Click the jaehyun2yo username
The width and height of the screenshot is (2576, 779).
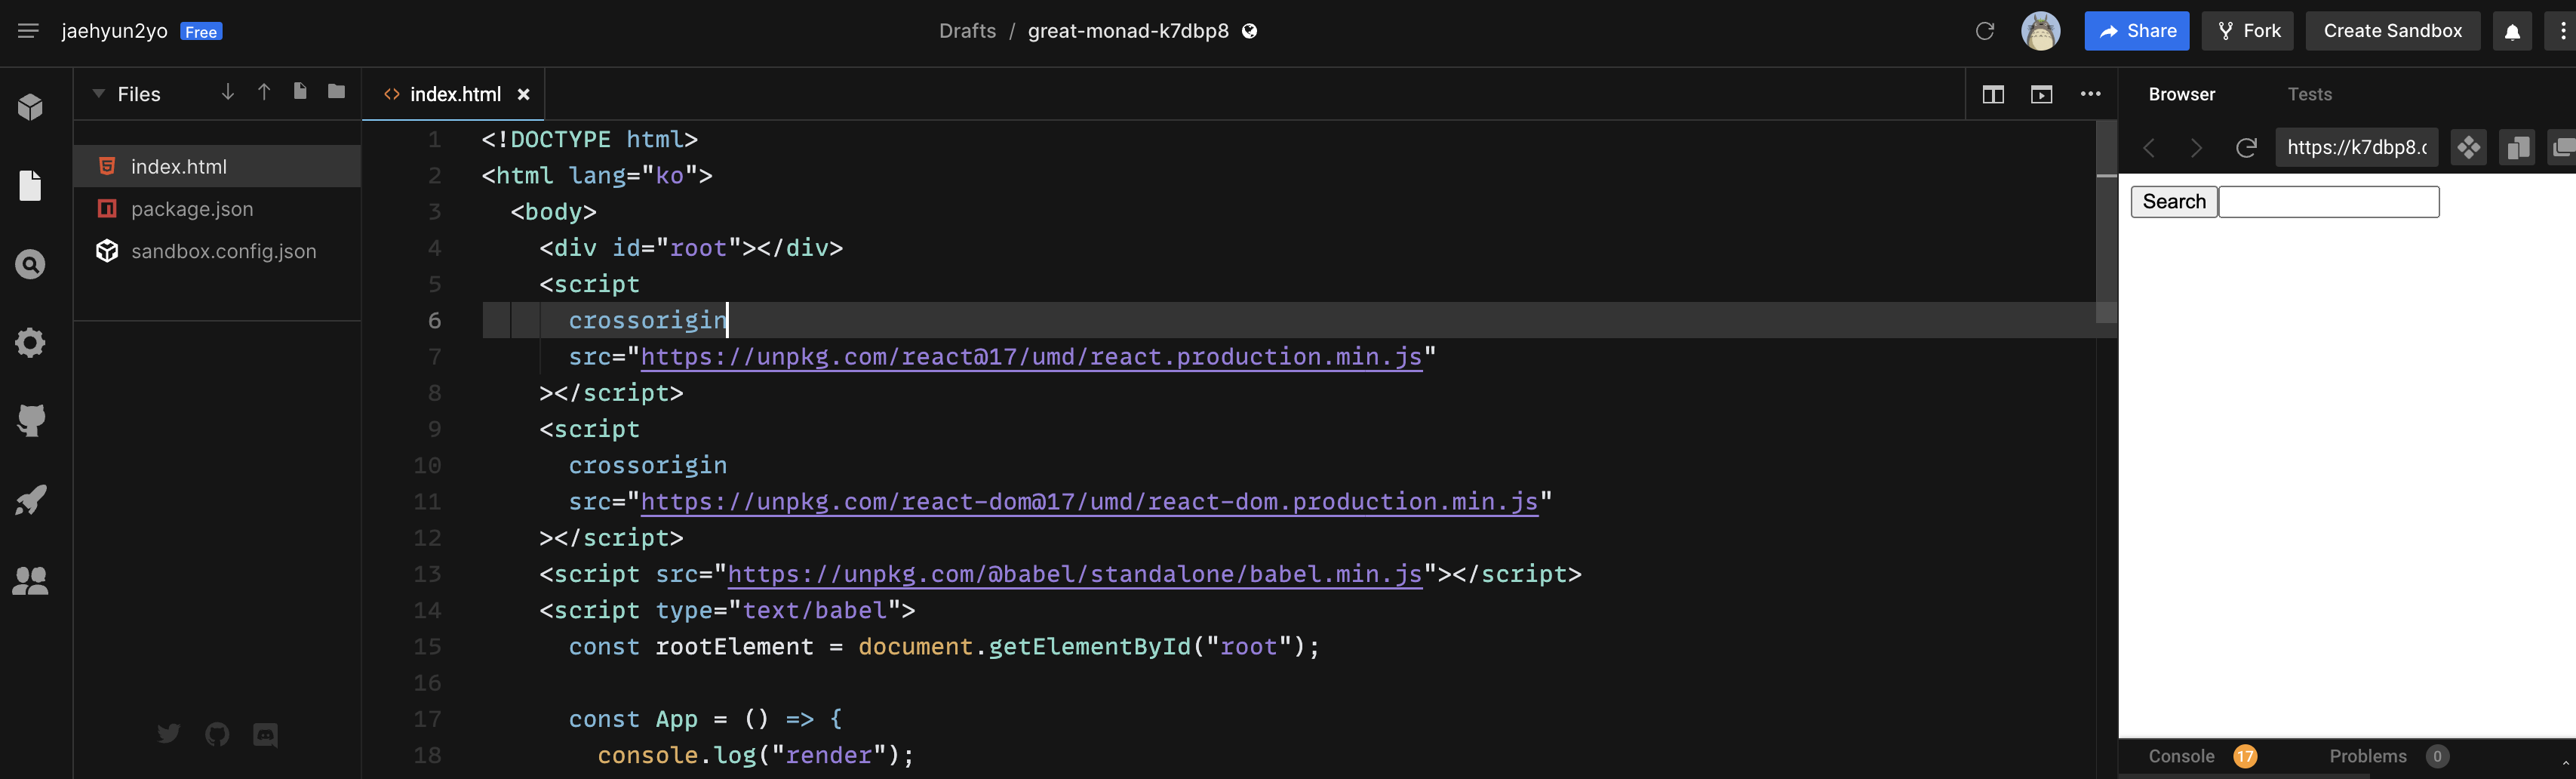click(x=114, y=31)
